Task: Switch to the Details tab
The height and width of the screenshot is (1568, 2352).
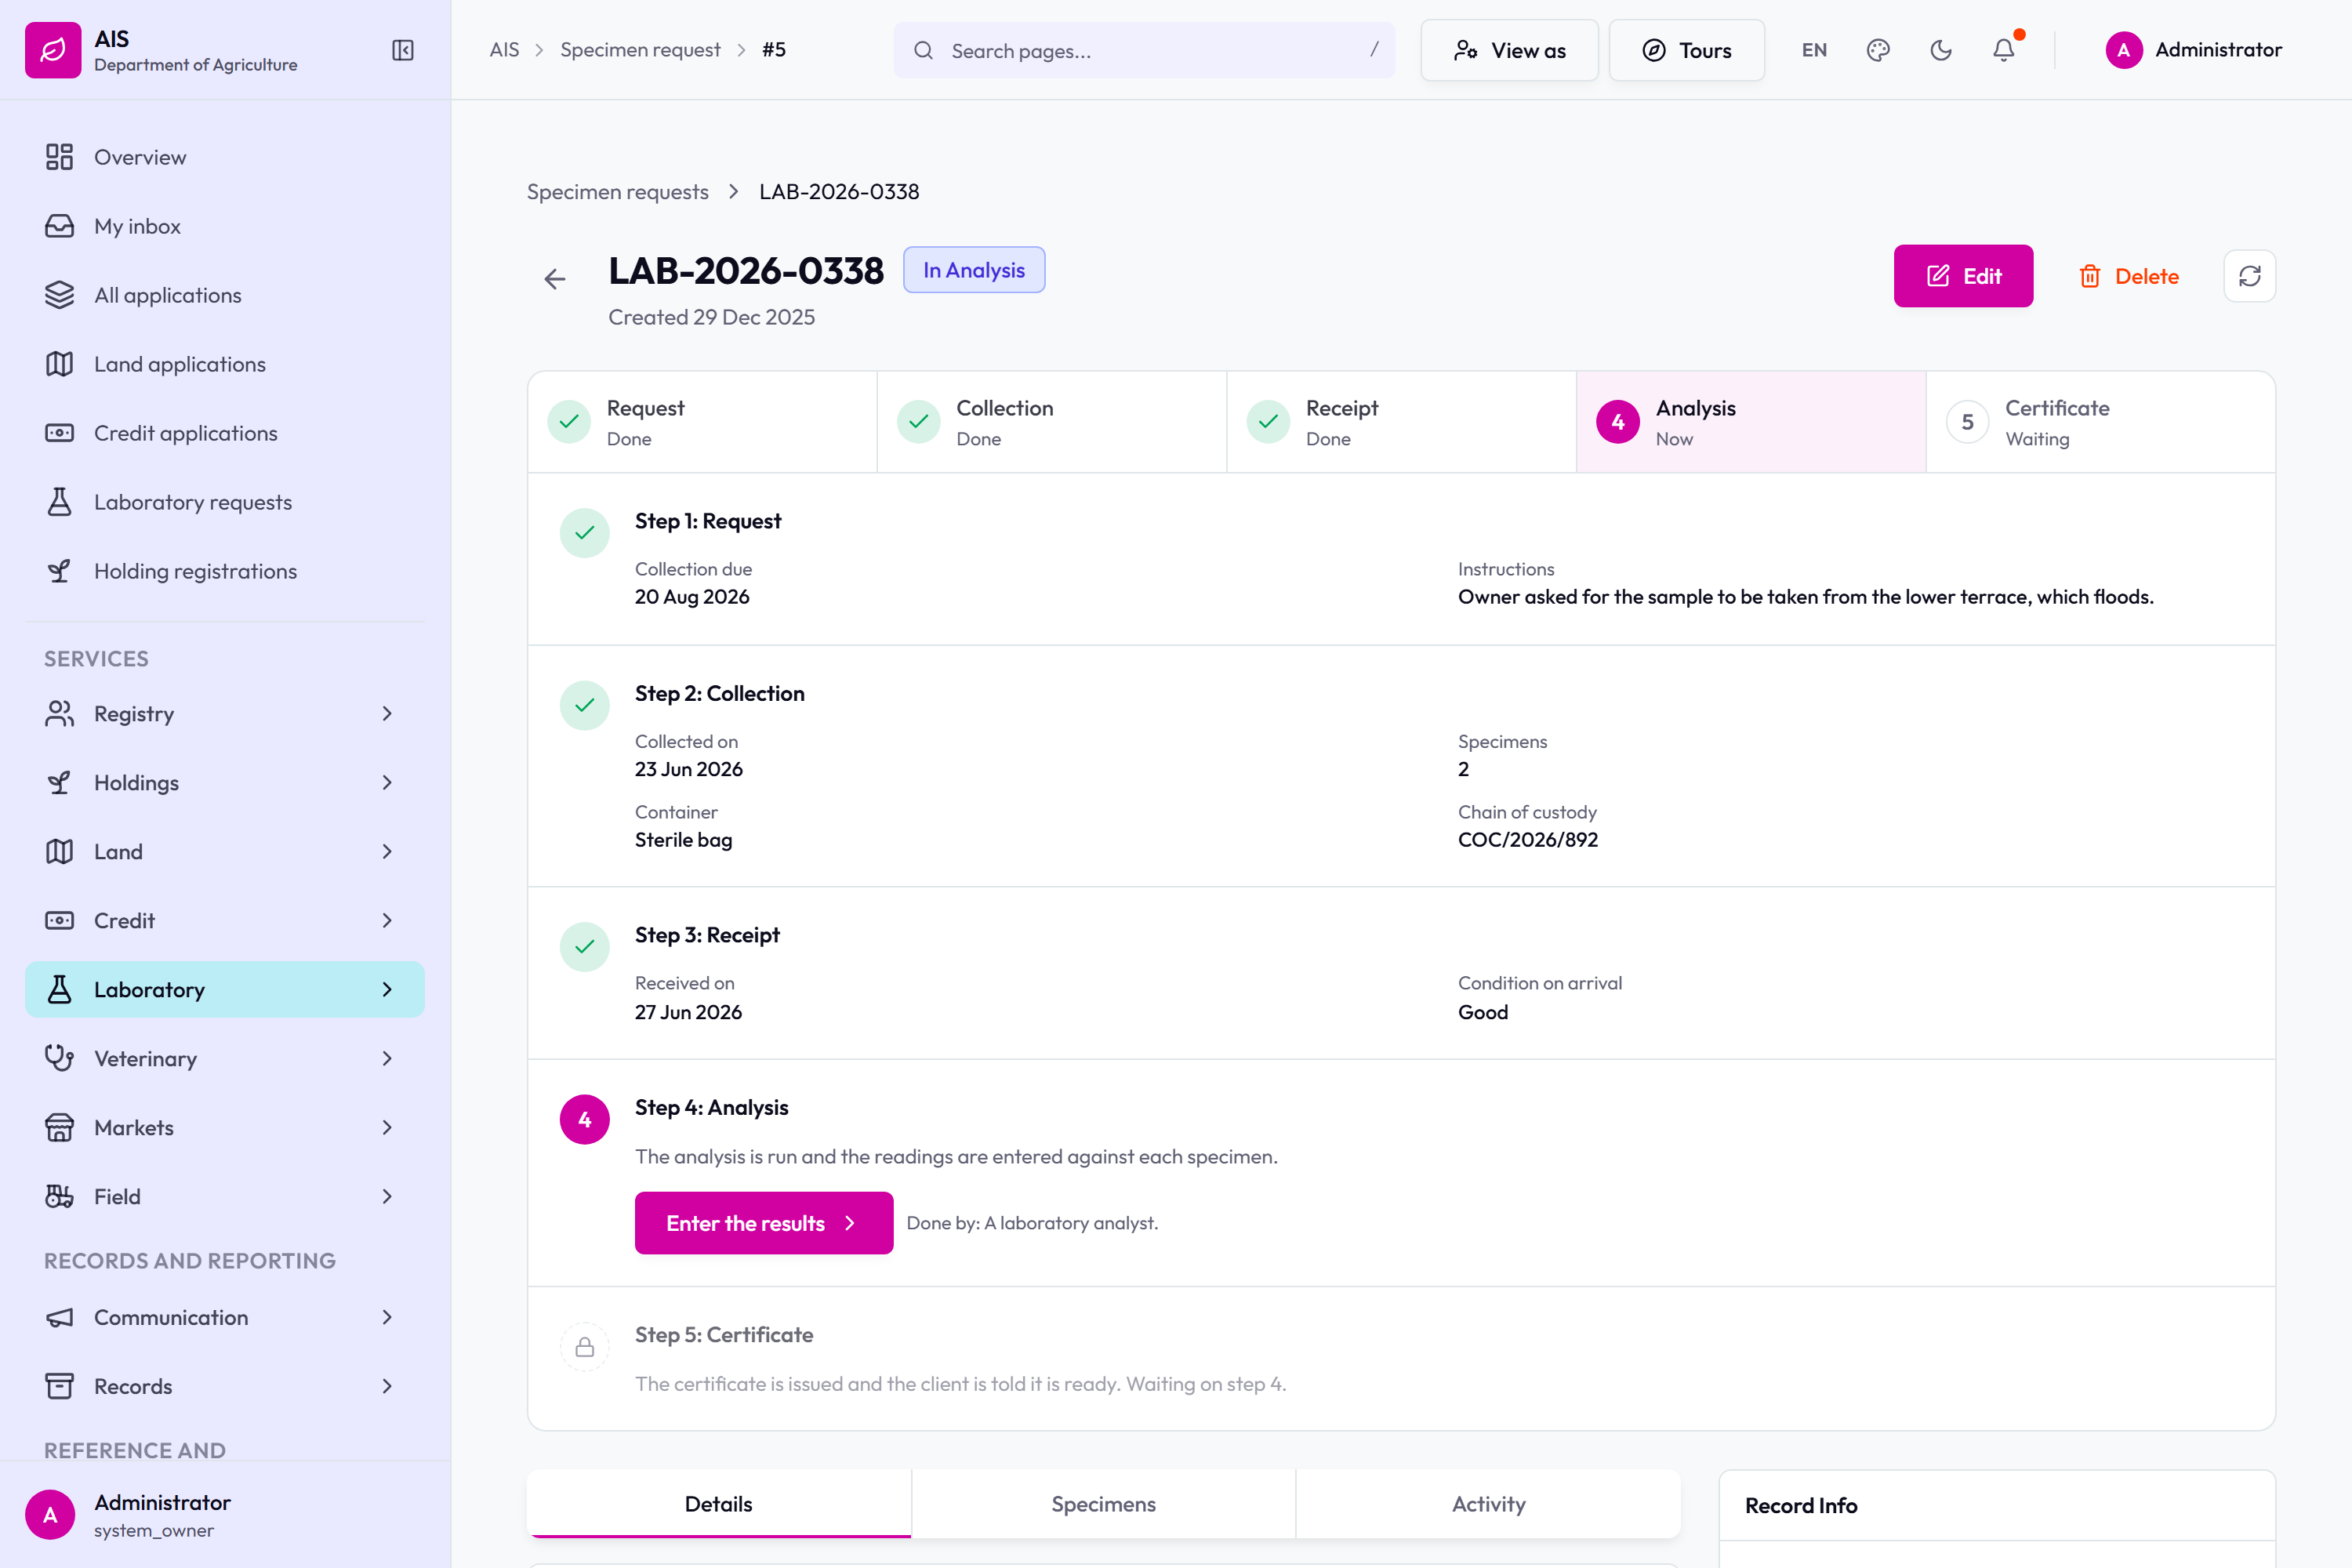Action: (719, 1504)
